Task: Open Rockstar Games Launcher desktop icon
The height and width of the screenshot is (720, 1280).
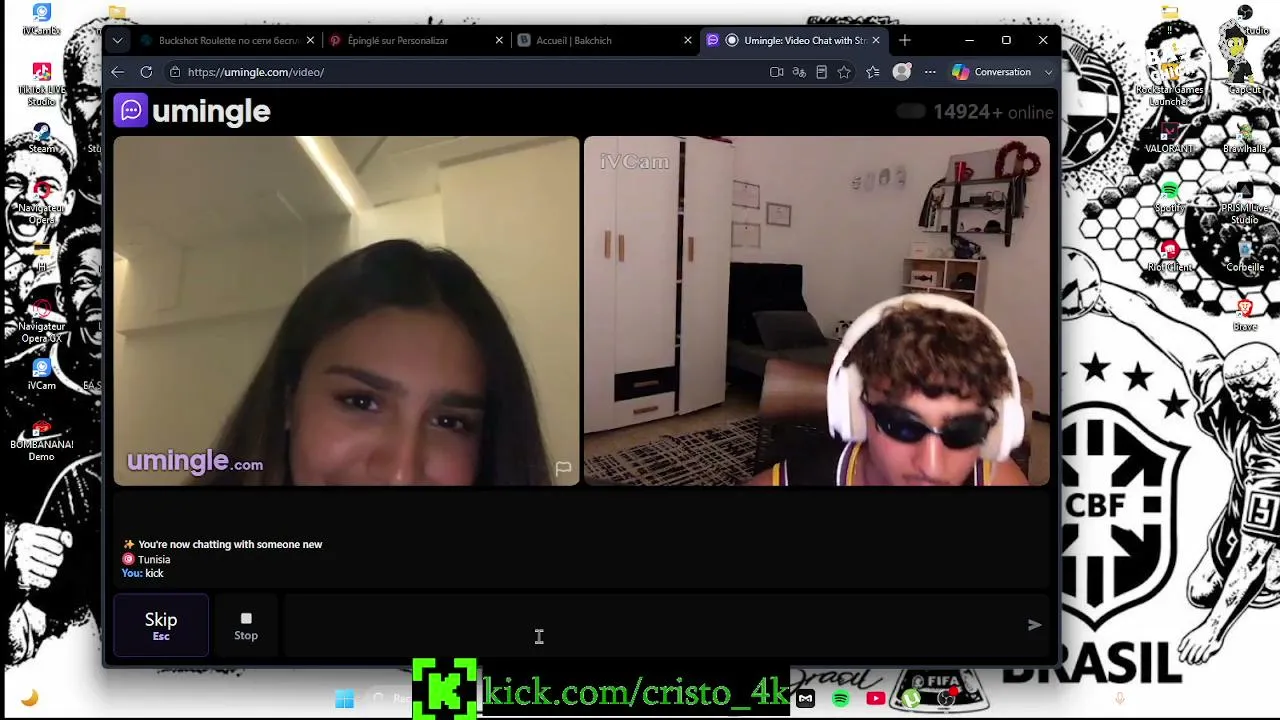Action: click(x=1169, y=84)
